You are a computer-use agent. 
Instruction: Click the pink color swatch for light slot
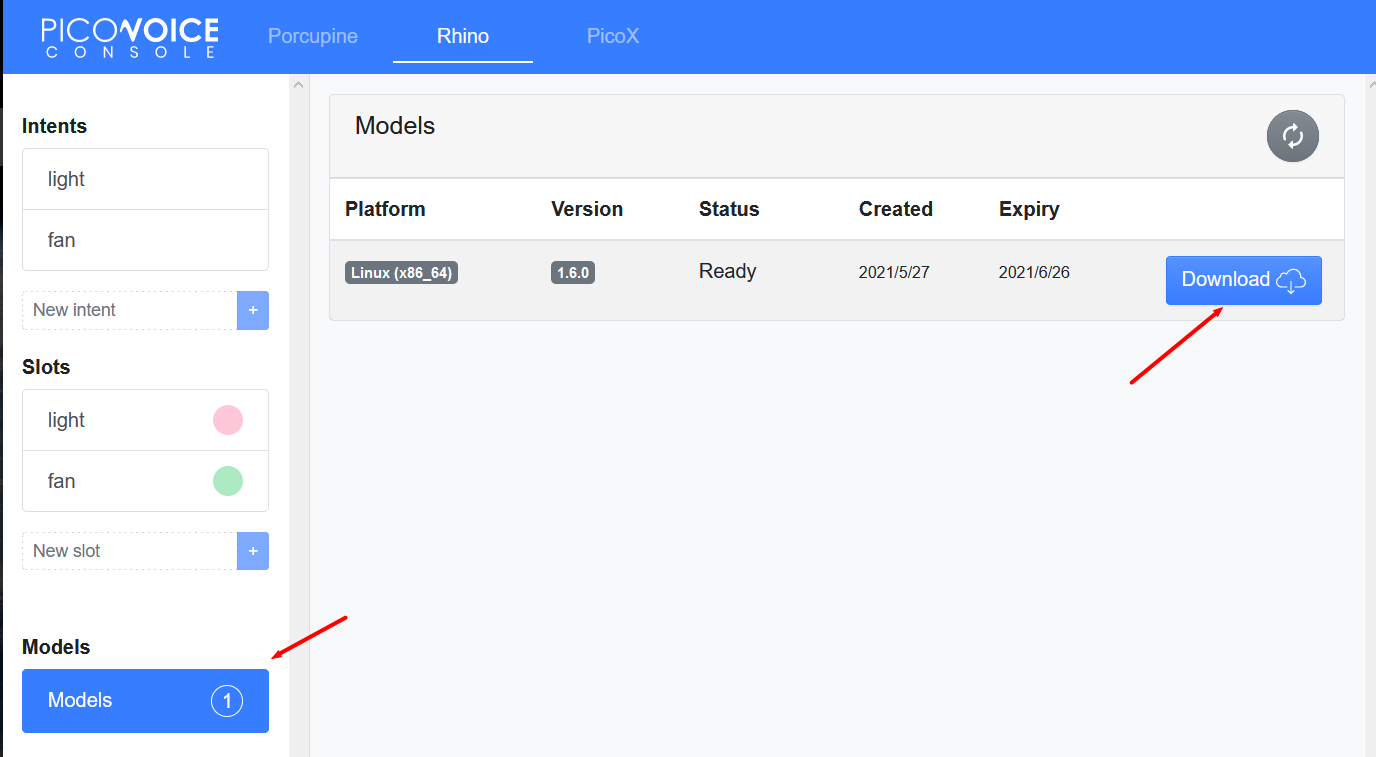pyautogui.click(x=228, y=420)
